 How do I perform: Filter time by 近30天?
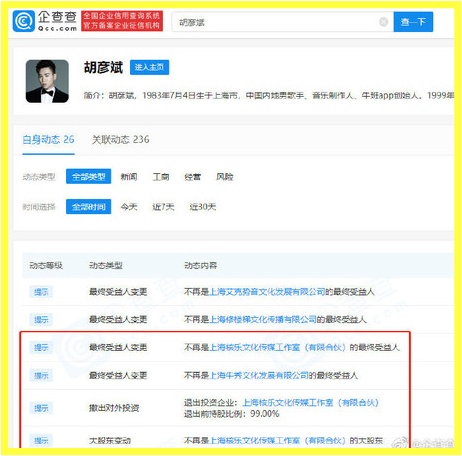(x=203, y=207)
